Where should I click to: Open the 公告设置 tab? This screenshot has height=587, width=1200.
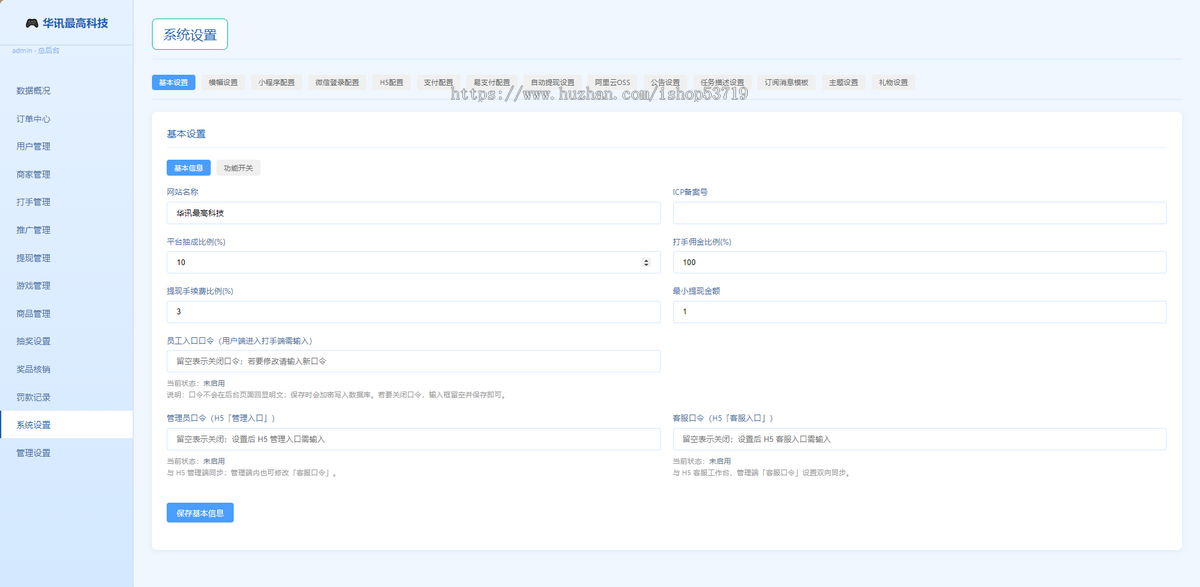[x=665, y=83]
